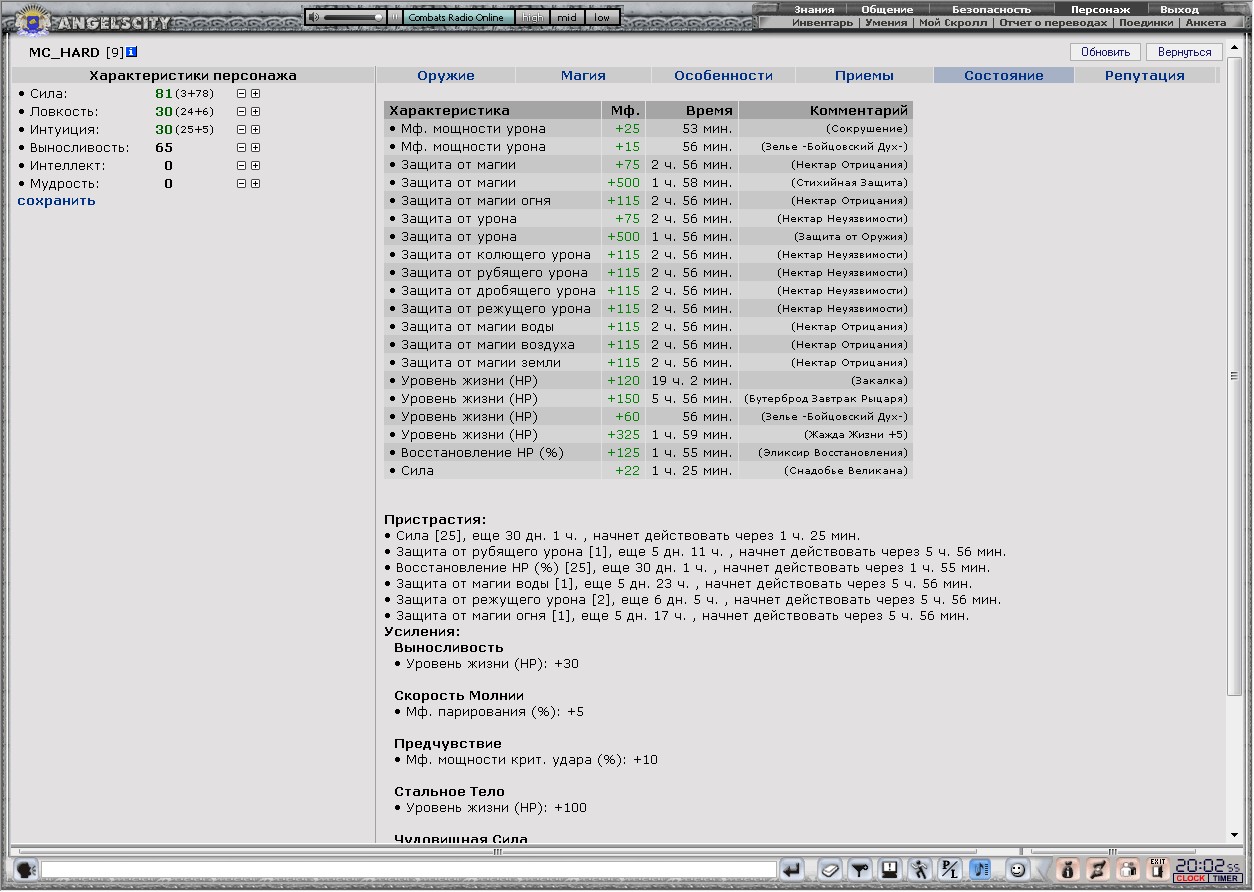Click the CLOCK label under the time
The height and width of the screenshot is (892, 1254).
(x=1191, y=878)
